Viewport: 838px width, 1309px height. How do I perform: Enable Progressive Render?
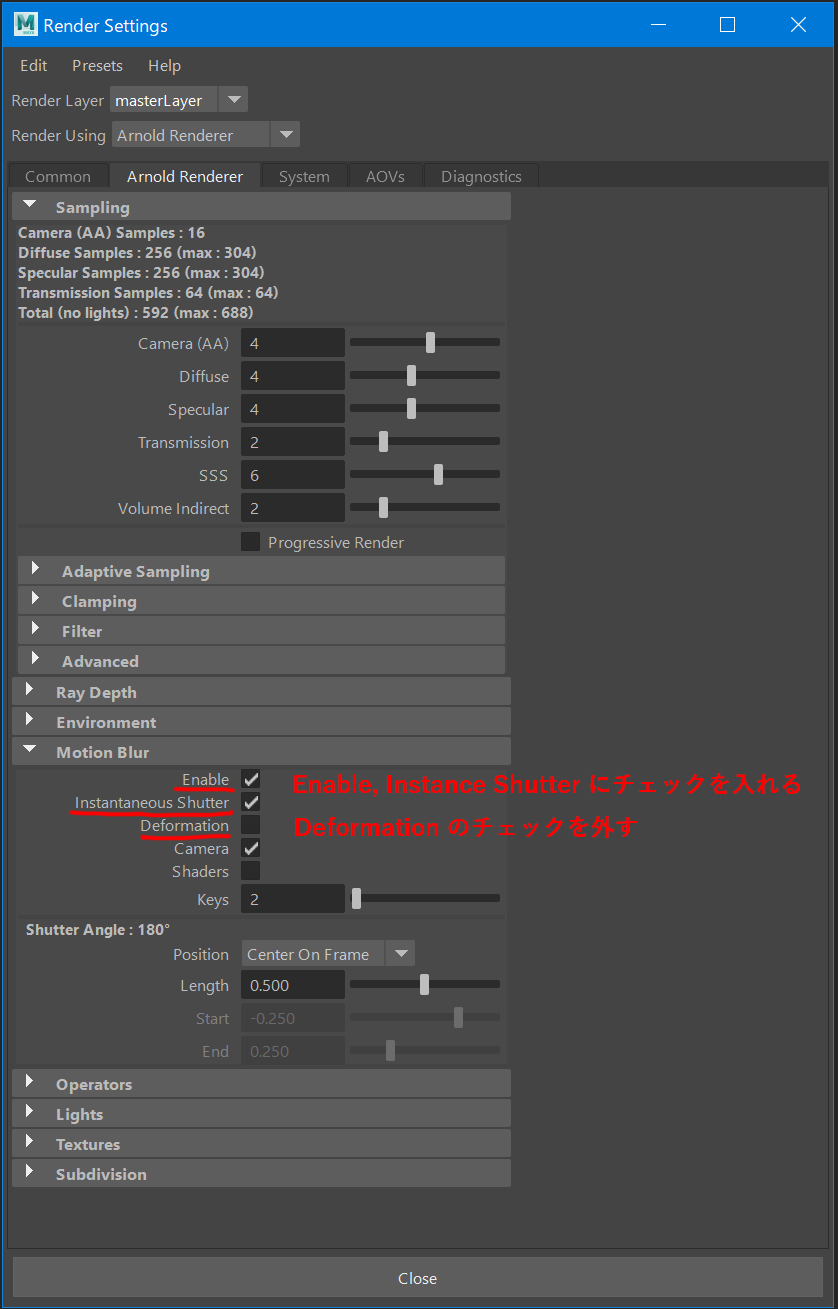(249, 541)
